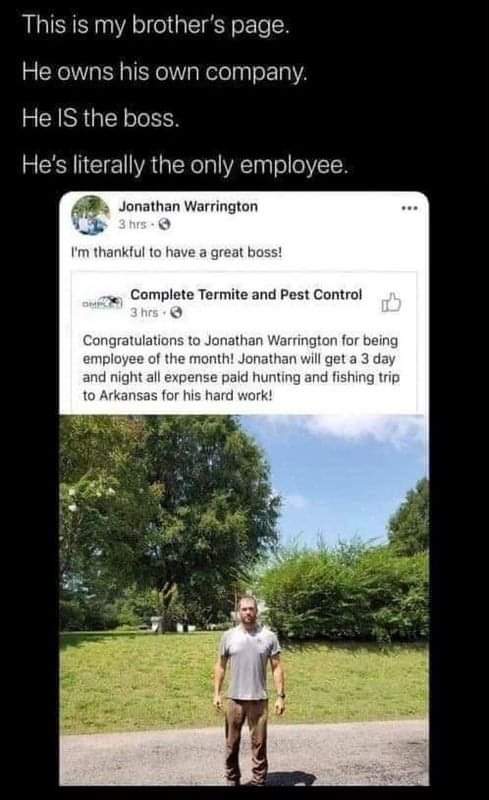Click "This is my brother's page." line

[156, 25]
